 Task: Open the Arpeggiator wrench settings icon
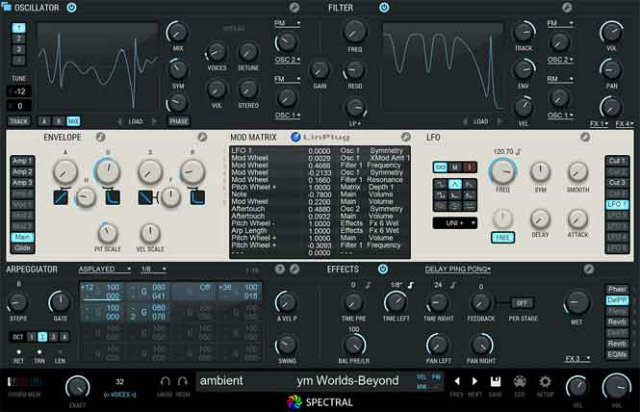294,269
